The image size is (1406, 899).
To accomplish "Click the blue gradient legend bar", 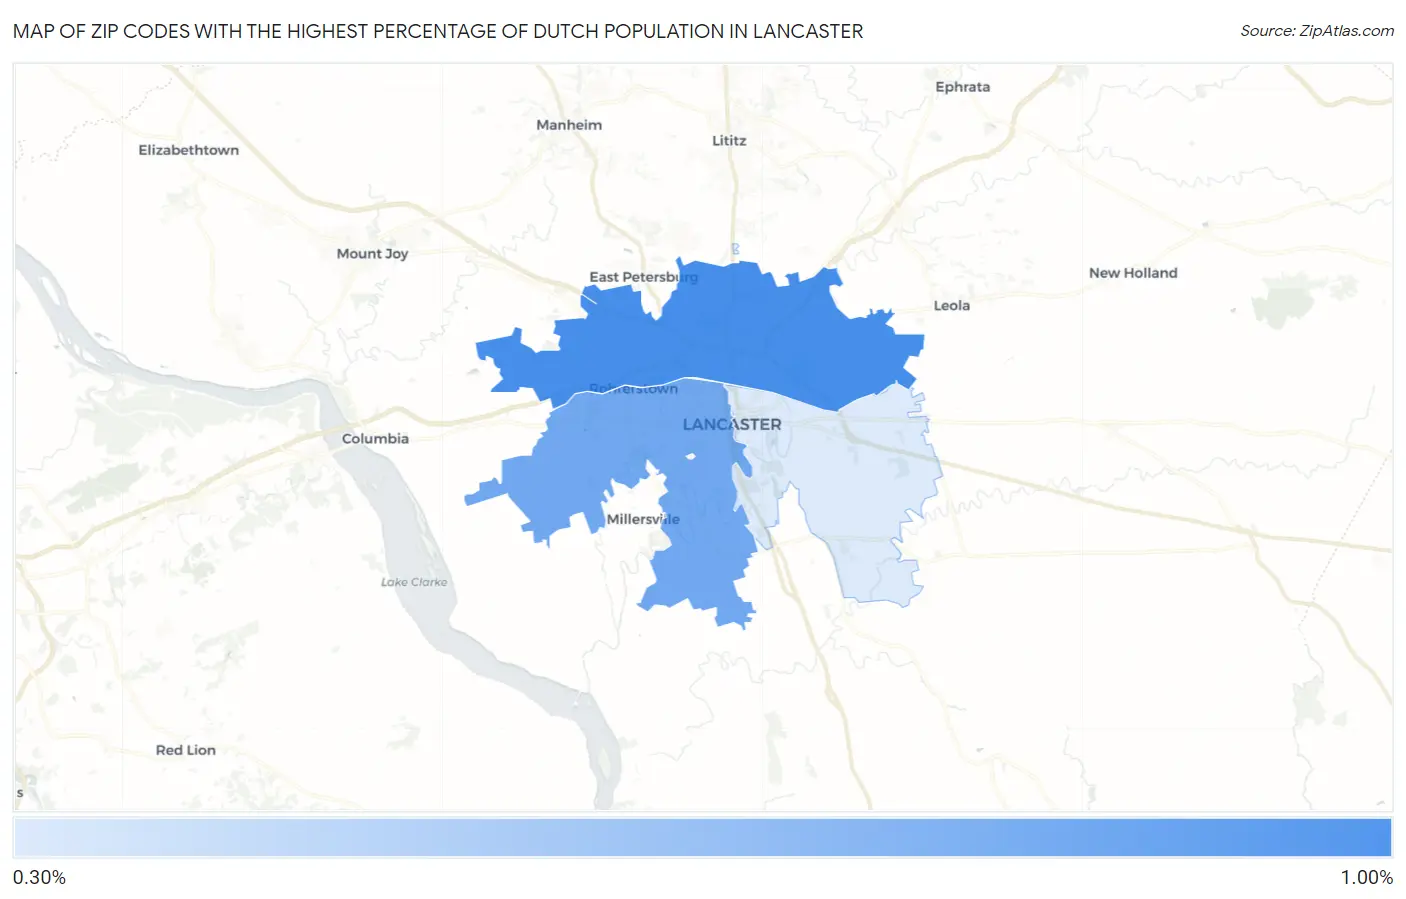I will tap(702, 837).
